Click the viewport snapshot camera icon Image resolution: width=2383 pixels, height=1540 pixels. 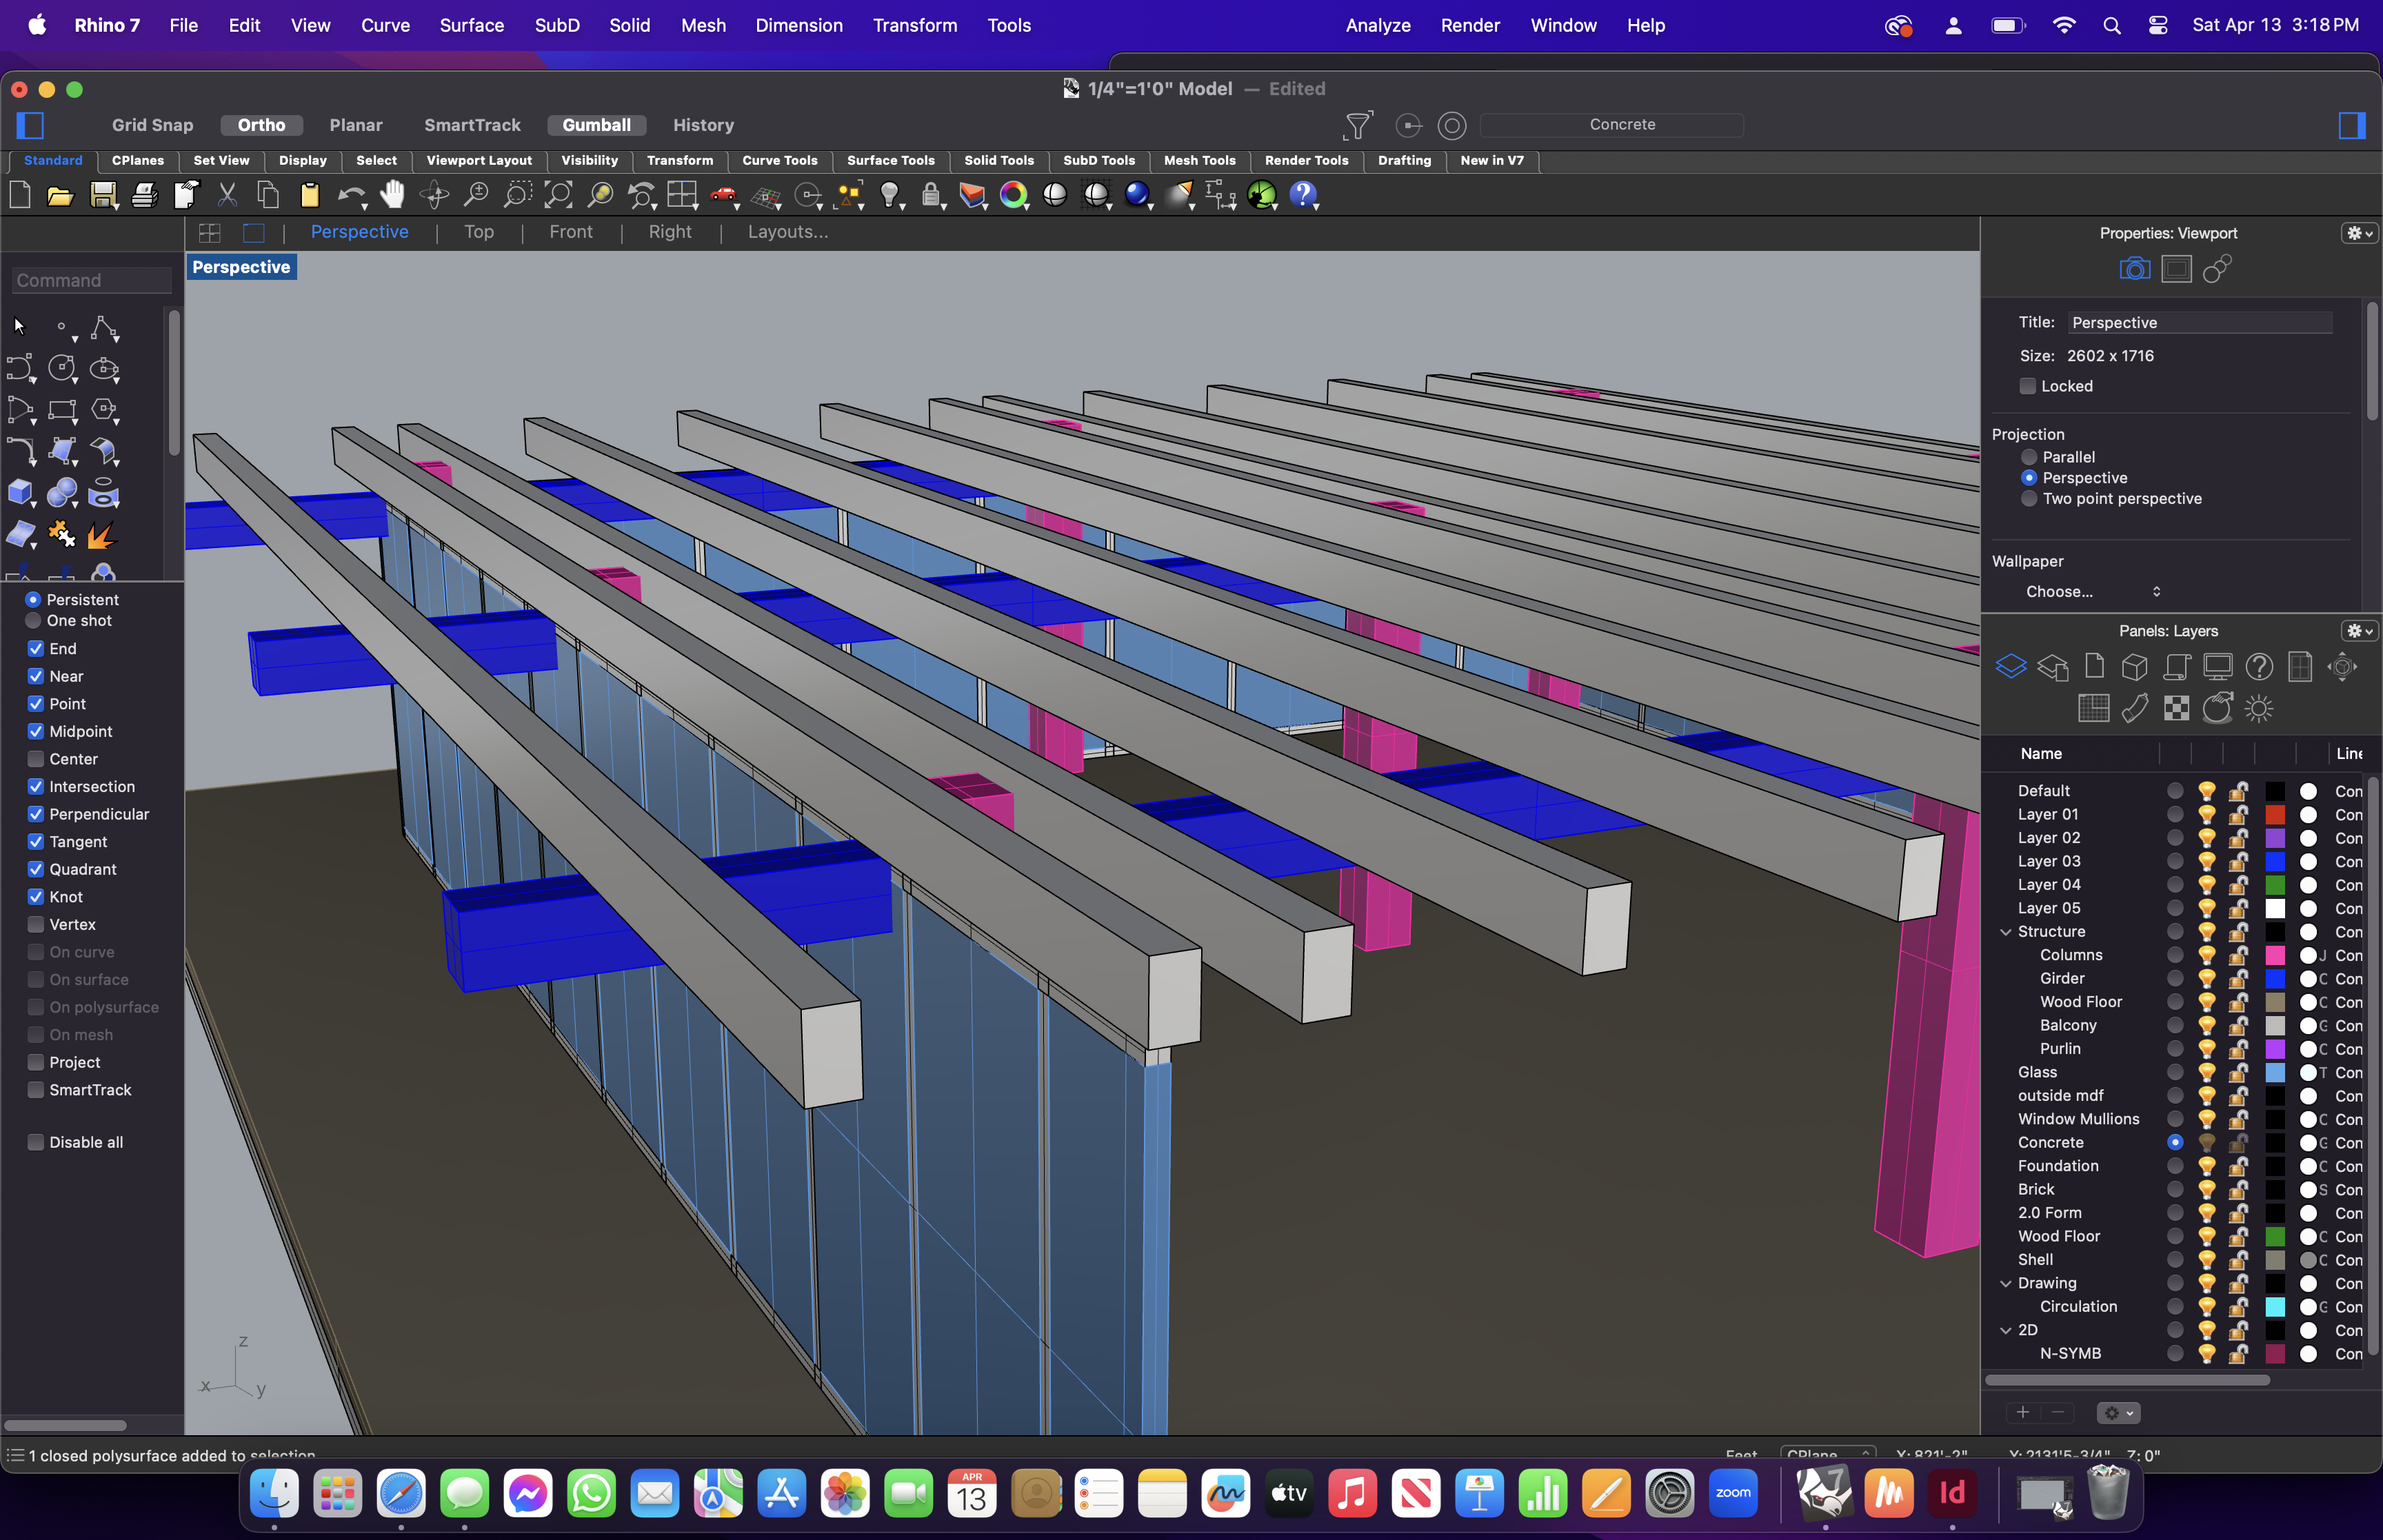pos(2135,268)
